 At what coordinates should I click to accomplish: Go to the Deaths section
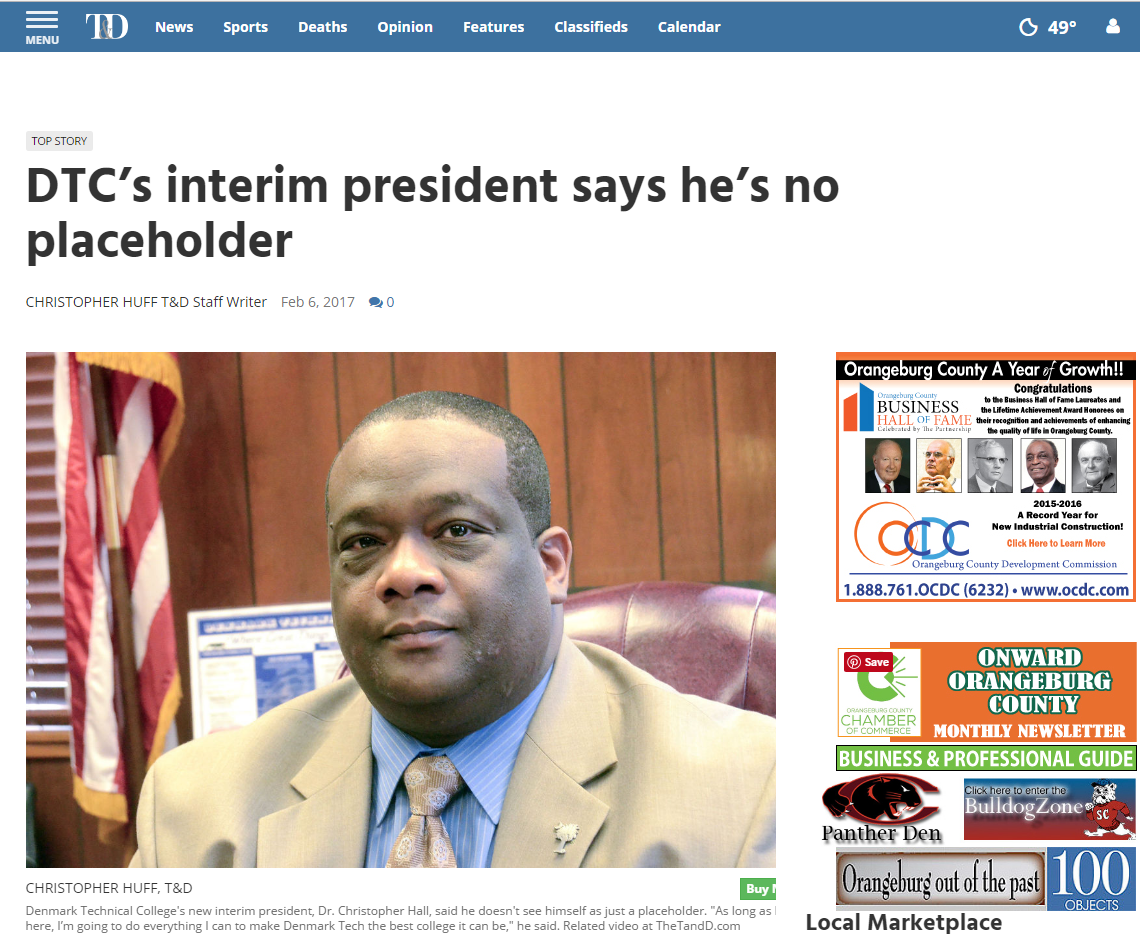click(x=322, y=27)
